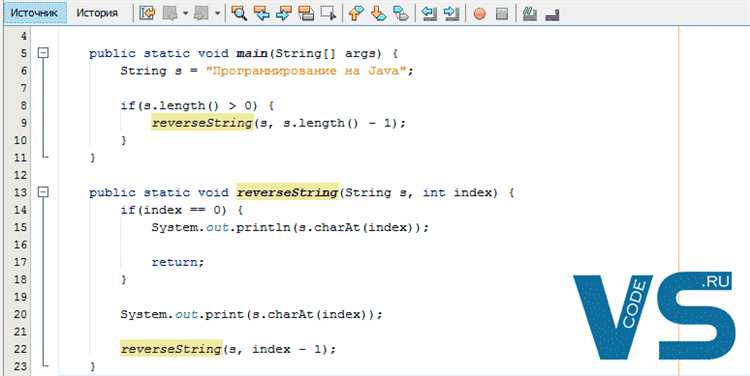Toggle highlight search results

[306, 13]
